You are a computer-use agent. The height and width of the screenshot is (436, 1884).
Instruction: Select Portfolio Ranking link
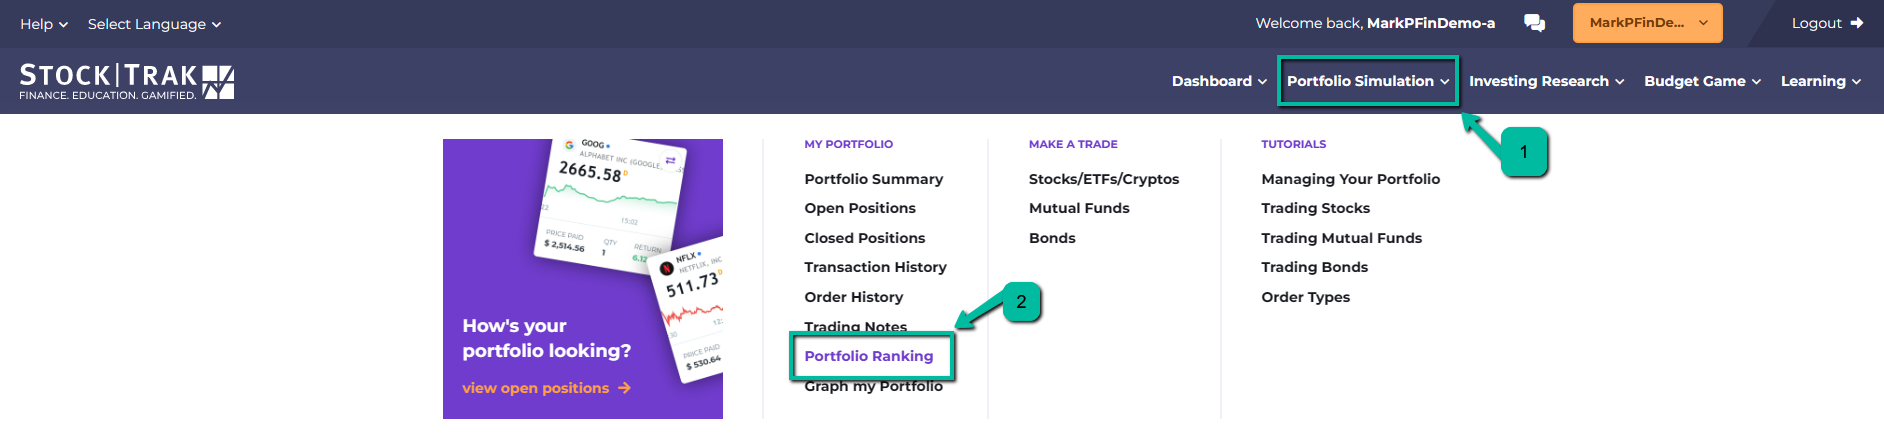[x=869, y=356]
